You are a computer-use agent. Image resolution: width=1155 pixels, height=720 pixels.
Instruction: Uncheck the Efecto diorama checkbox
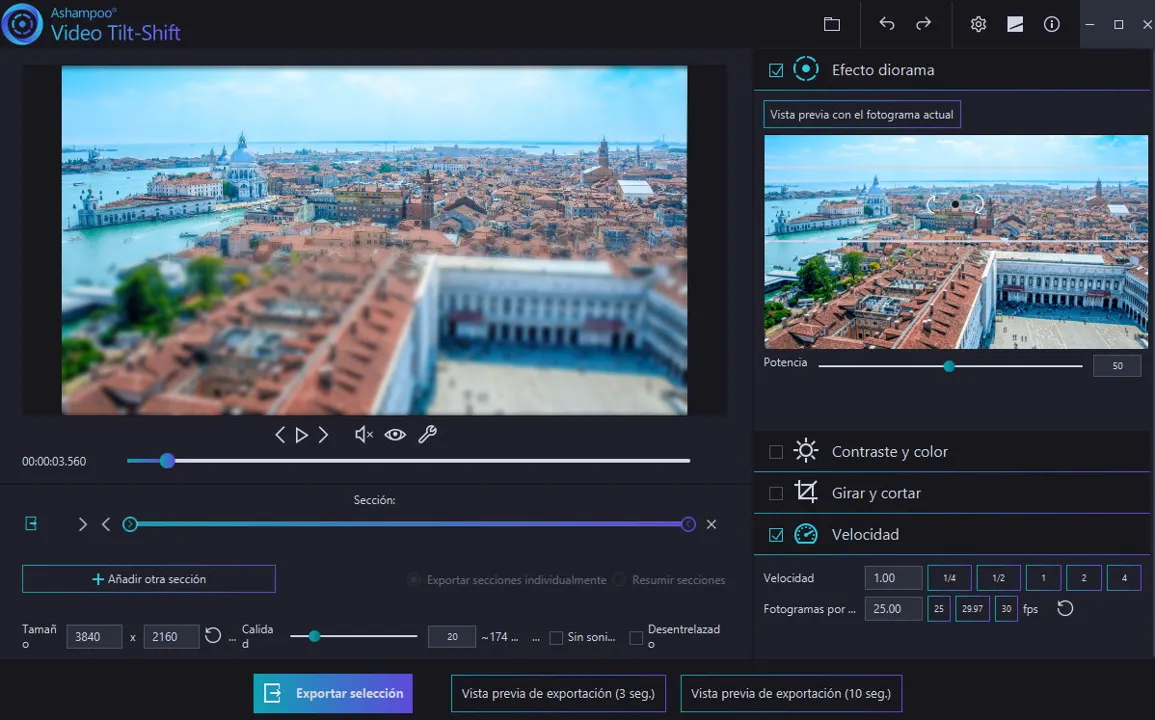tap(776, 71)
